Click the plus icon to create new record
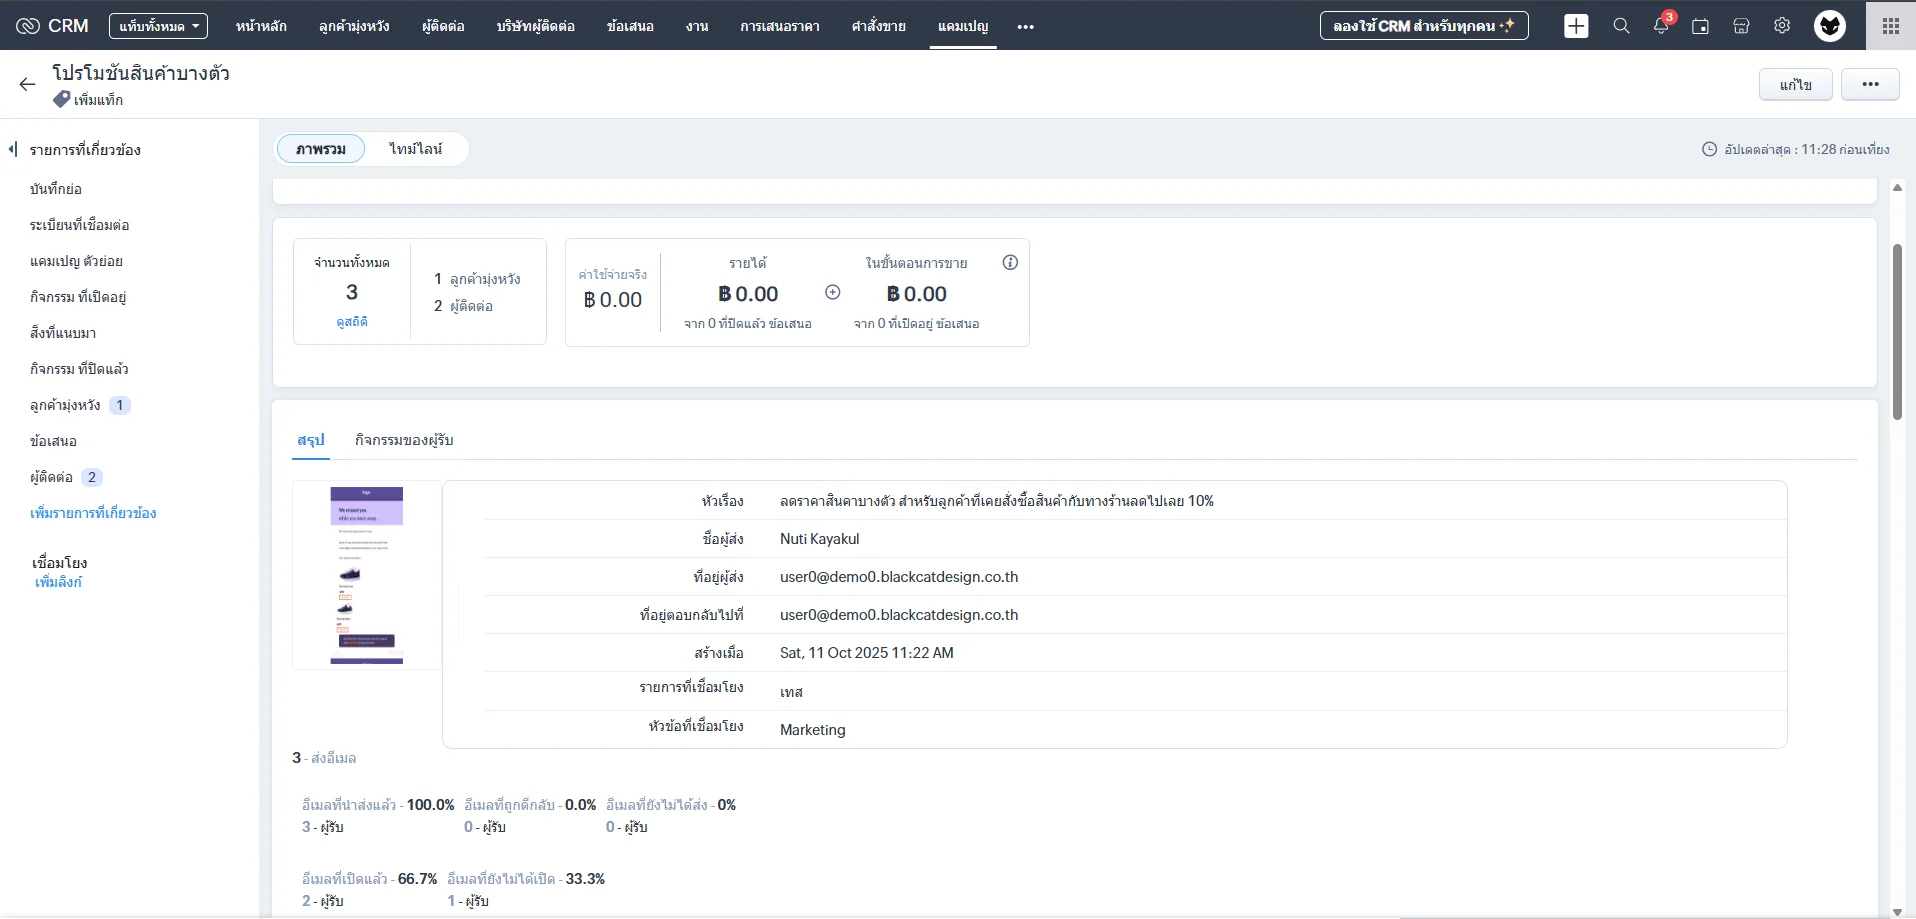The image size is (1916, 919). click(1576, 27)
